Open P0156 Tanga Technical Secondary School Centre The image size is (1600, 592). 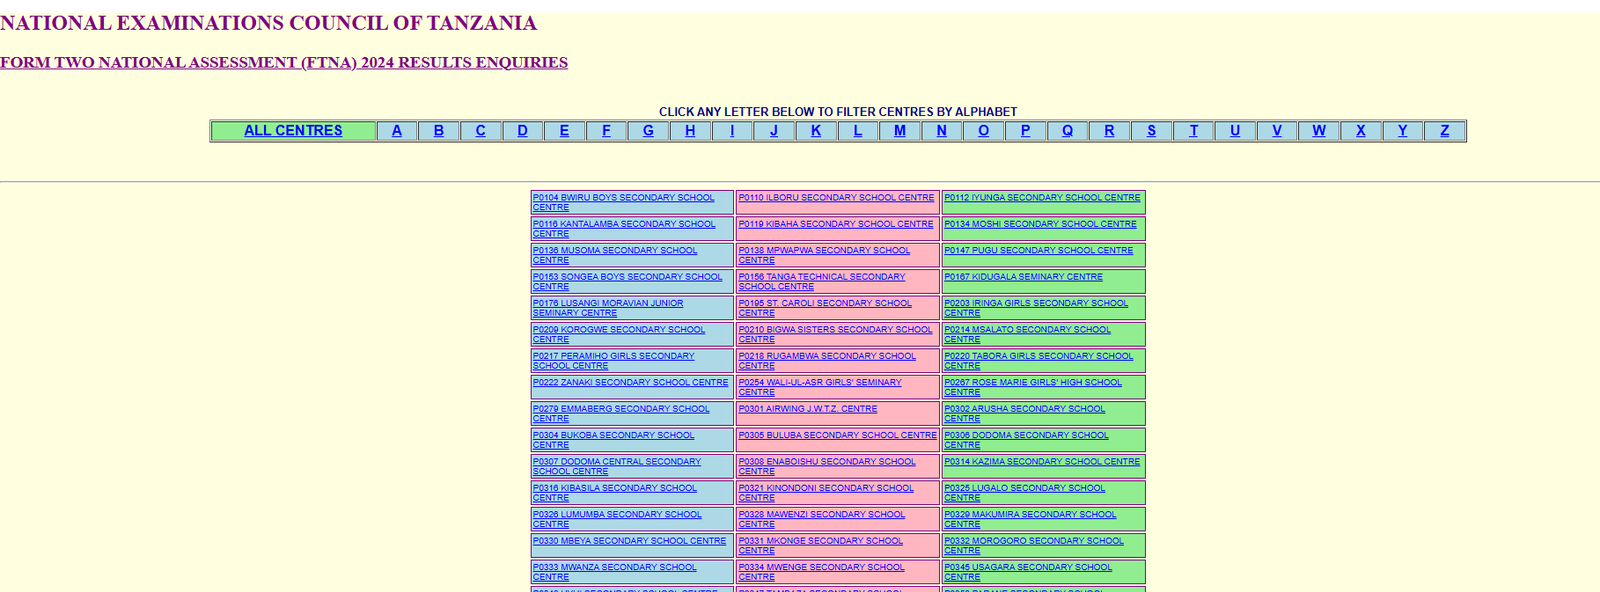[x=821, y=277]
